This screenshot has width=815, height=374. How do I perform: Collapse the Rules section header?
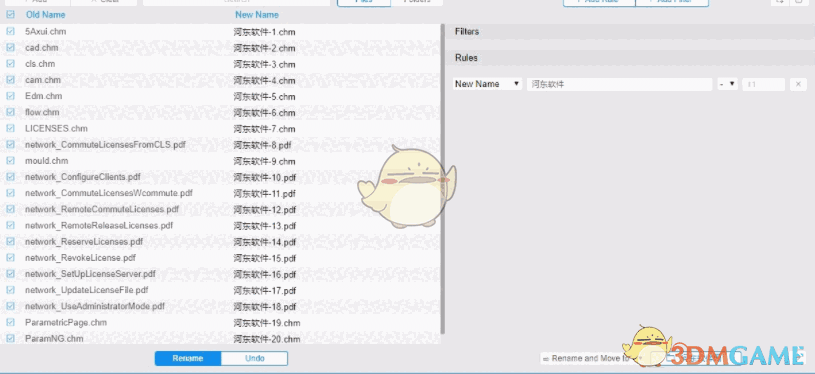pyautogui.click(x=630, y=58)
